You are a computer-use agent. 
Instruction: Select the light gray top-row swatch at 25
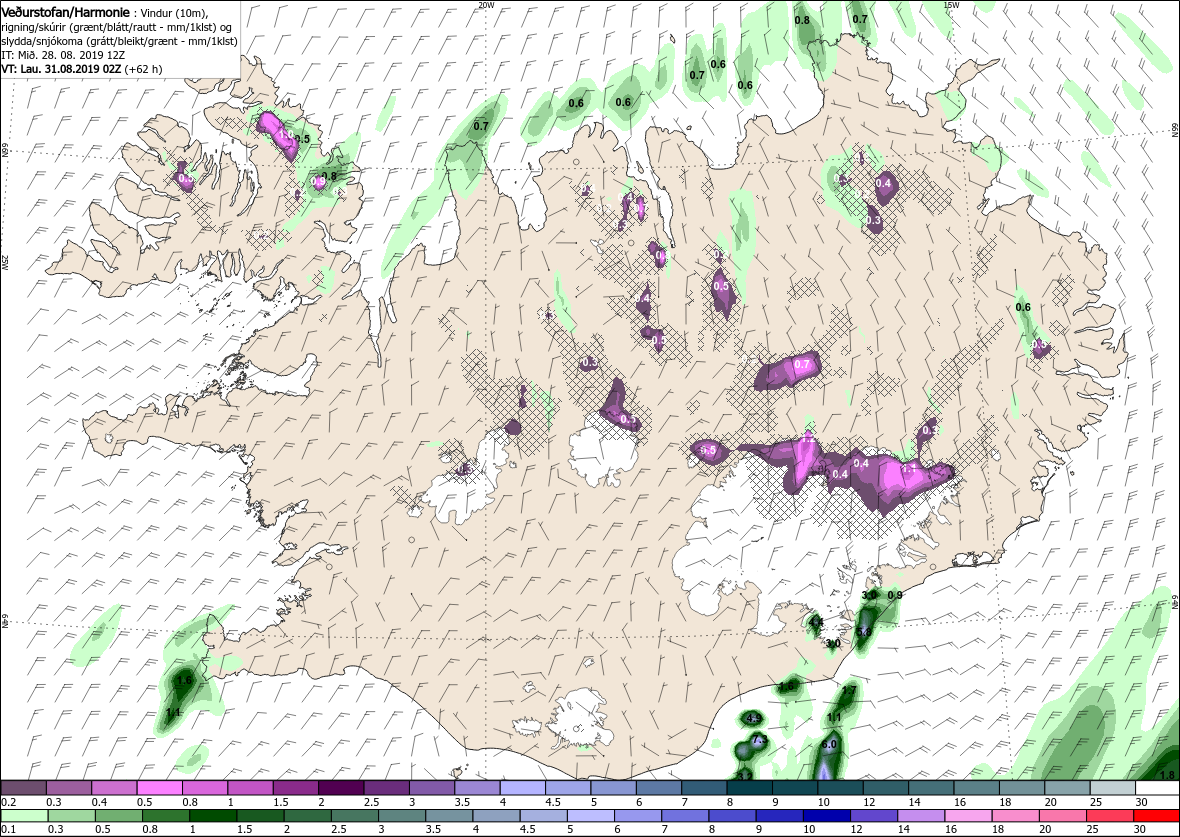coord(1112,788)
